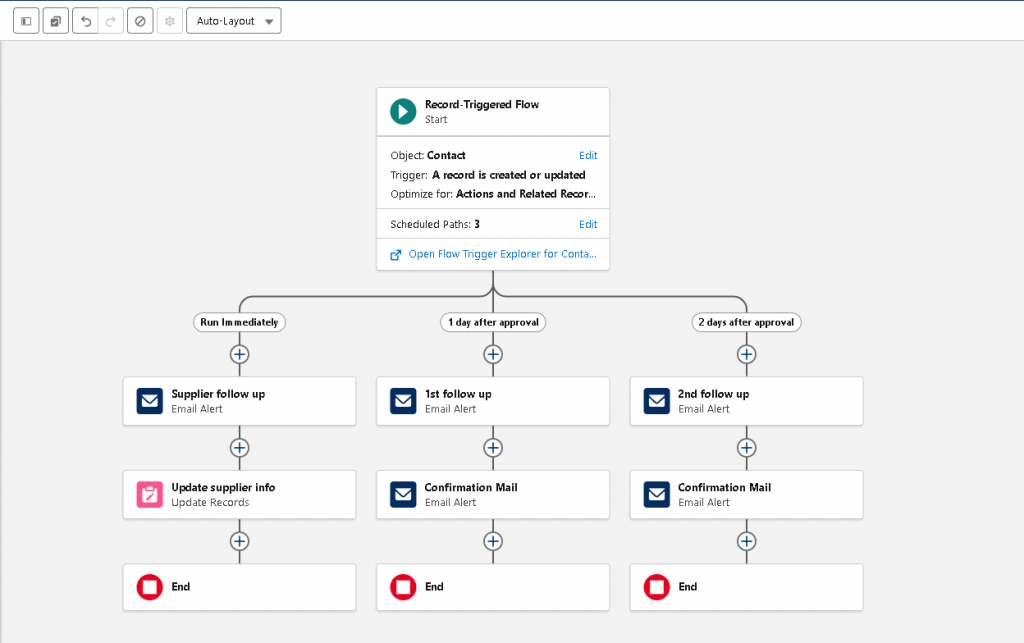Screen dimensions: 1024x643
Task: Add element above 2nd follow up
Action: click(746, 354)
